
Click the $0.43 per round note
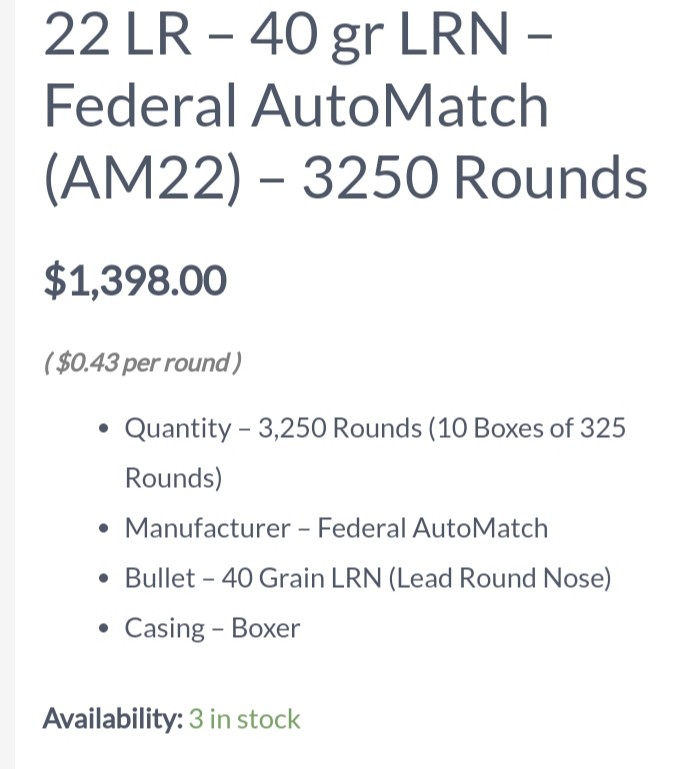click(143, 363)
